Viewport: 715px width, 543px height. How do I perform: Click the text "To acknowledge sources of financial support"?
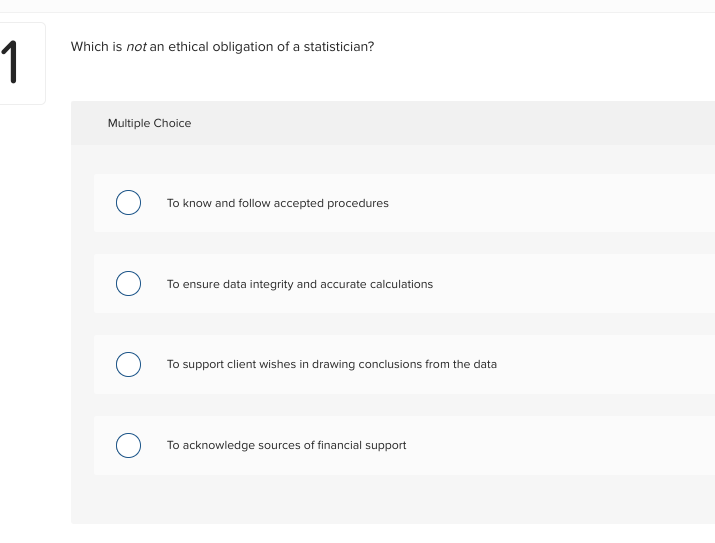click(x=286, y=445)
